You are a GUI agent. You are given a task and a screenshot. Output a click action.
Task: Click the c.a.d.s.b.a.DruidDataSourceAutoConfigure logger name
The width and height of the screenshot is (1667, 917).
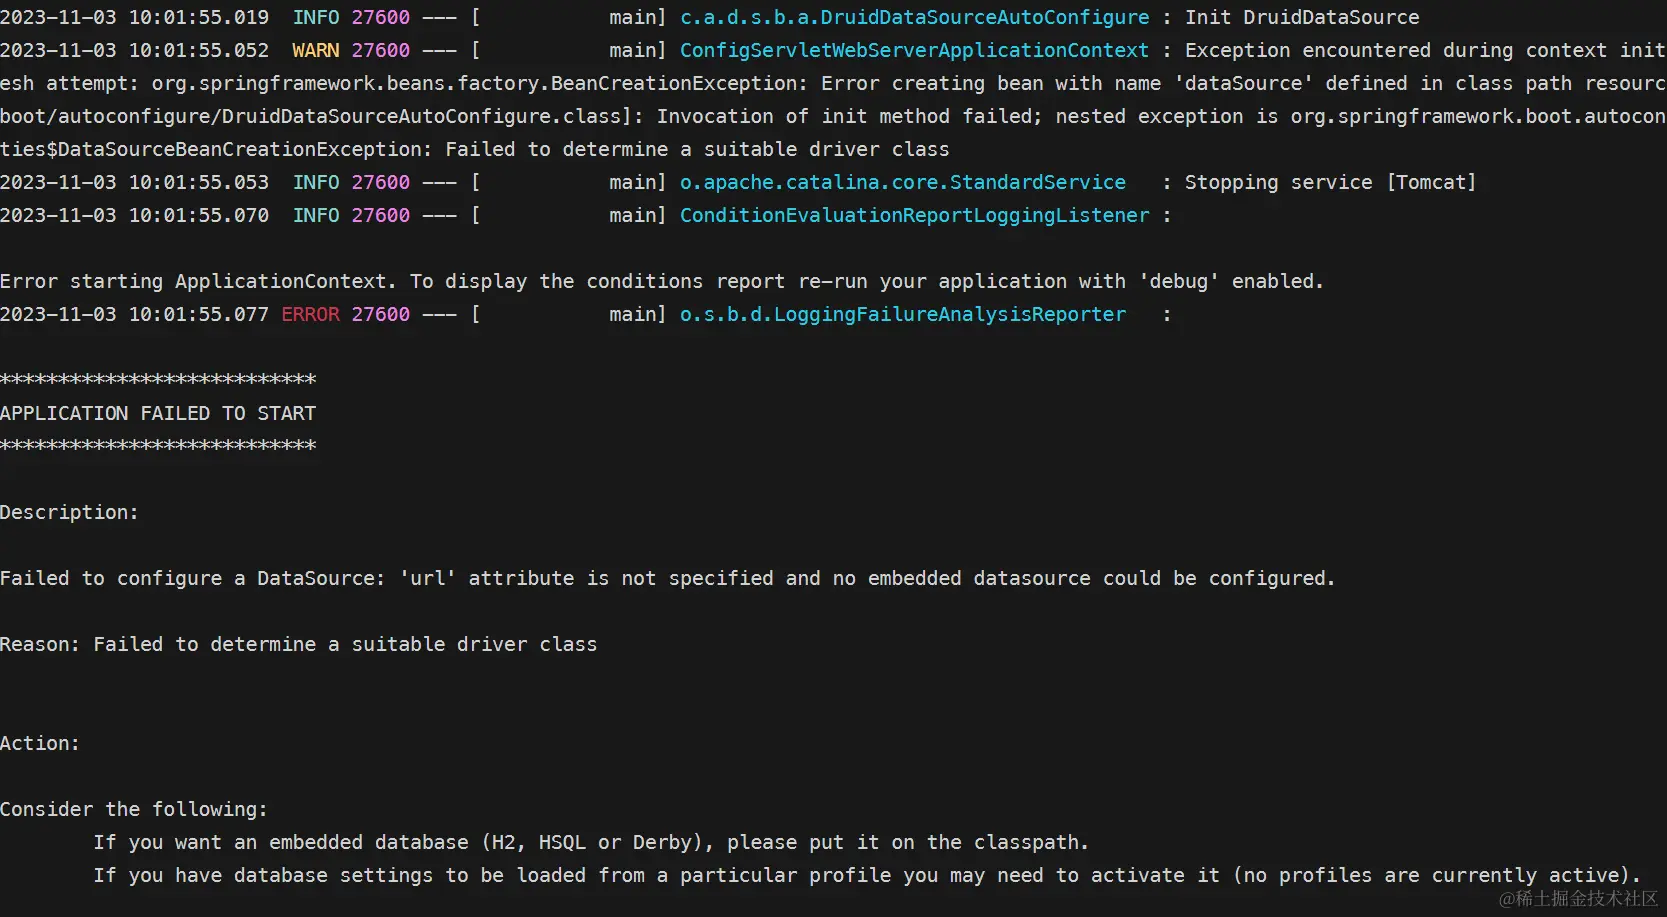[x=914, y=17]
